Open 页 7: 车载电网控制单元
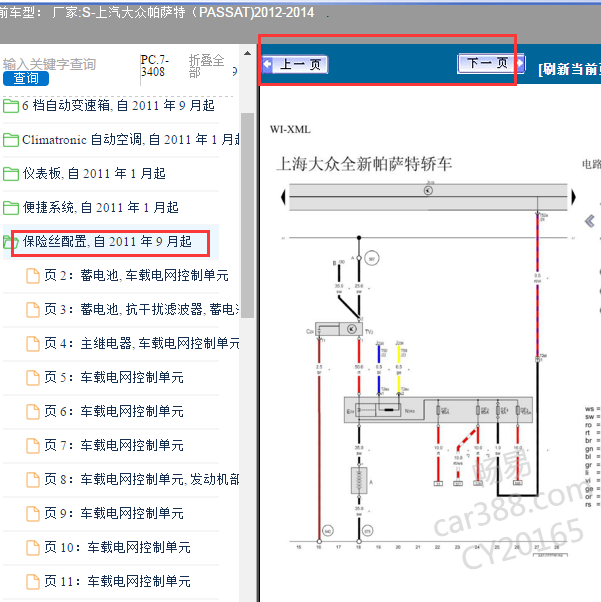601x602 pixels. coord(114,446)
